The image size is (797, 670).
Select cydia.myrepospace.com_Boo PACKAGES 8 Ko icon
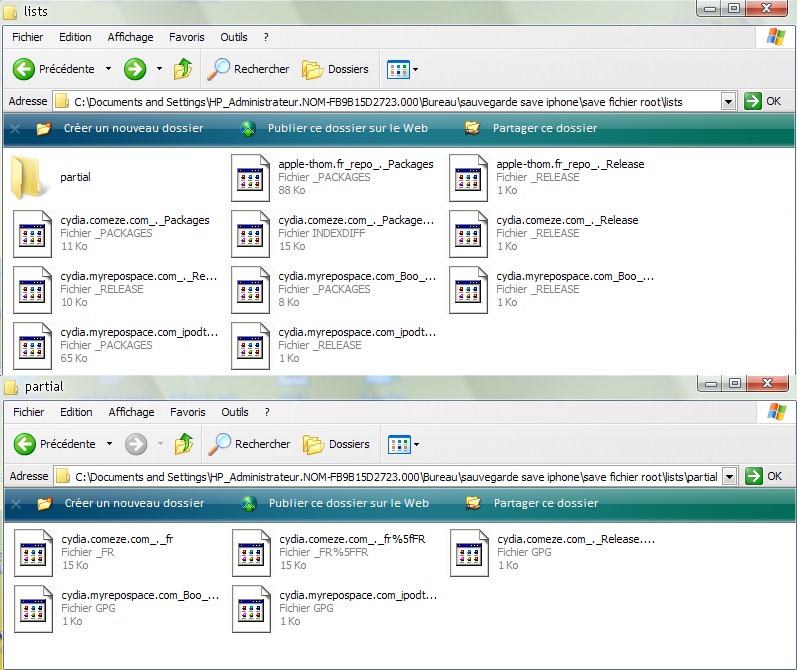pos(250,289)
